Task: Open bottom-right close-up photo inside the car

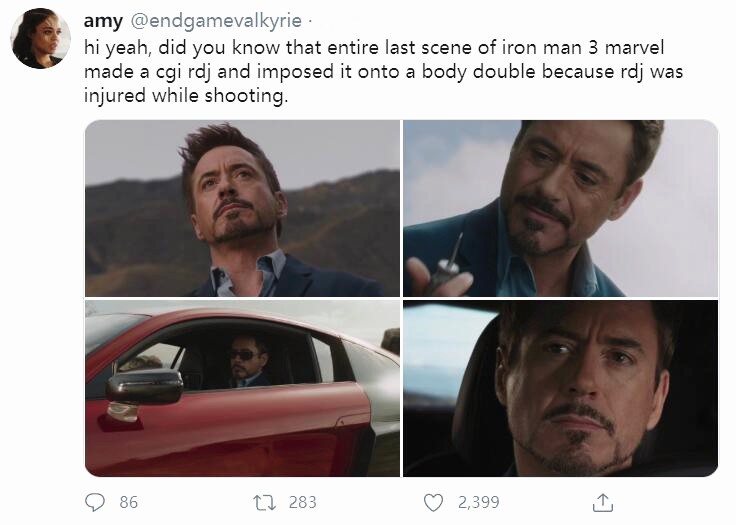Action: click(x=560, y=388)
